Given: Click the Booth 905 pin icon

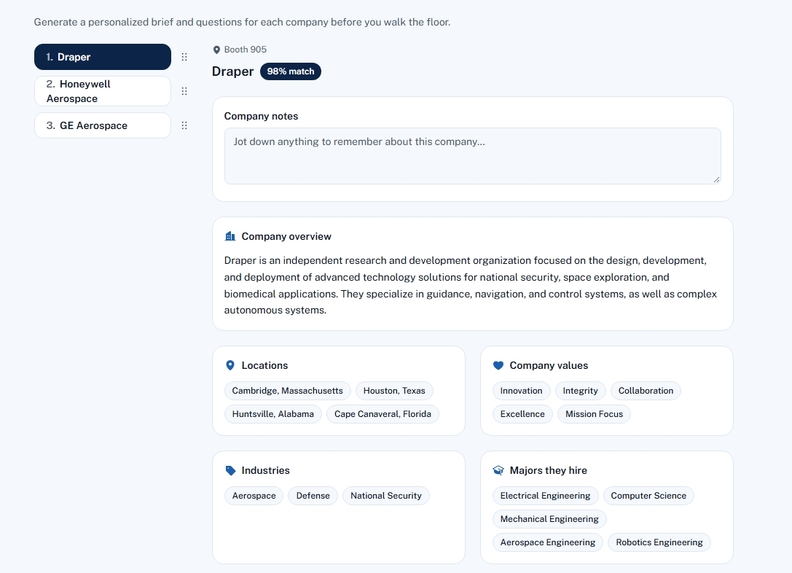Looking at the screenshot, I should click(217, 50).
